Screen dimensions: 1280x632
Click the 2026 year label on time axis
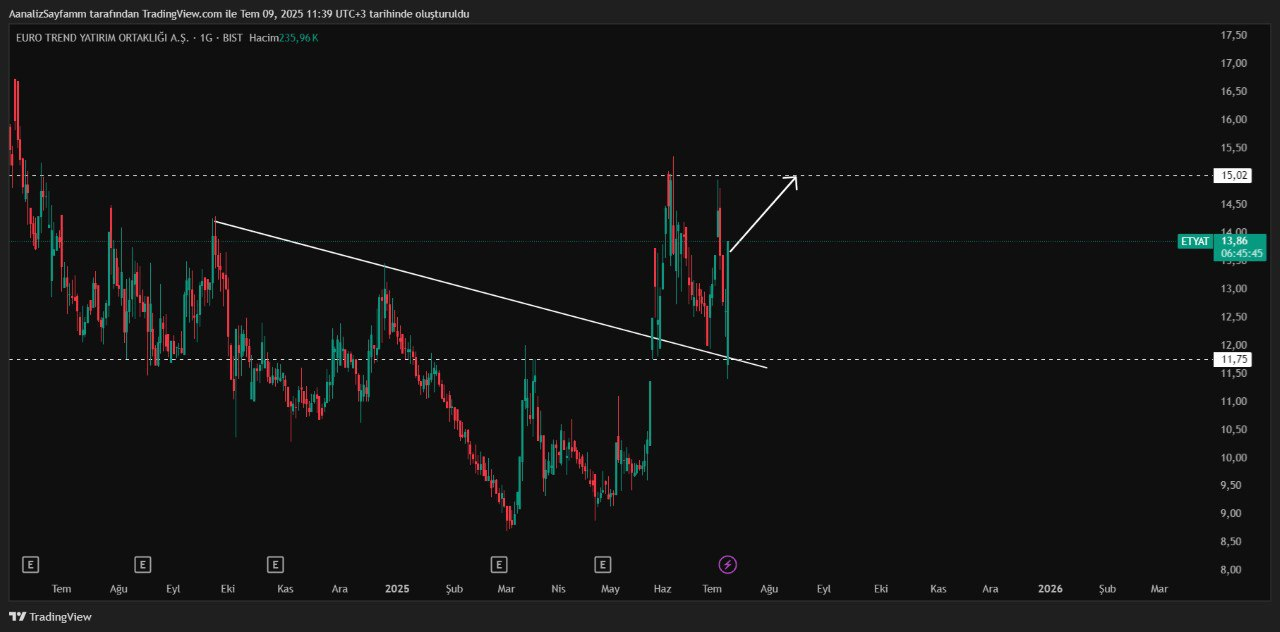1050,589
